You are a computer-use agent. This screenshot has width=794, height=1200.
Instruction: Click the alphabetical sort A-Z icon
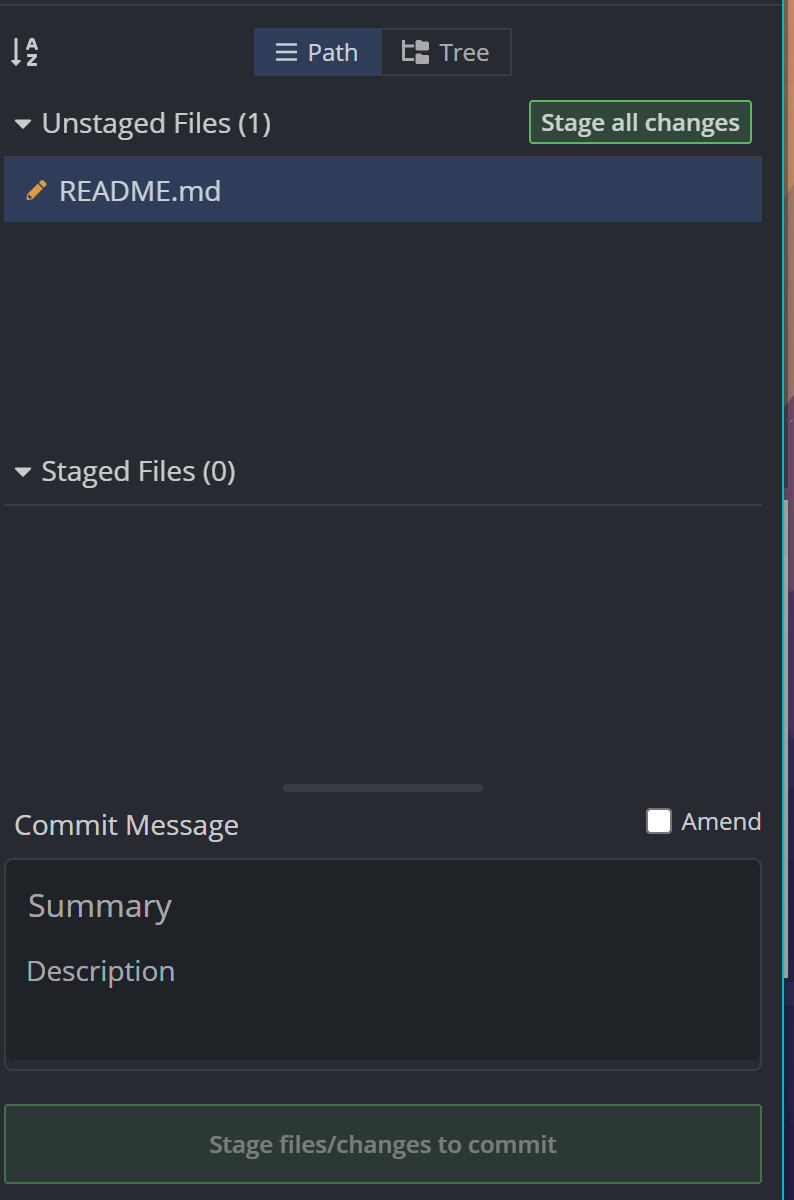point(24,52)
